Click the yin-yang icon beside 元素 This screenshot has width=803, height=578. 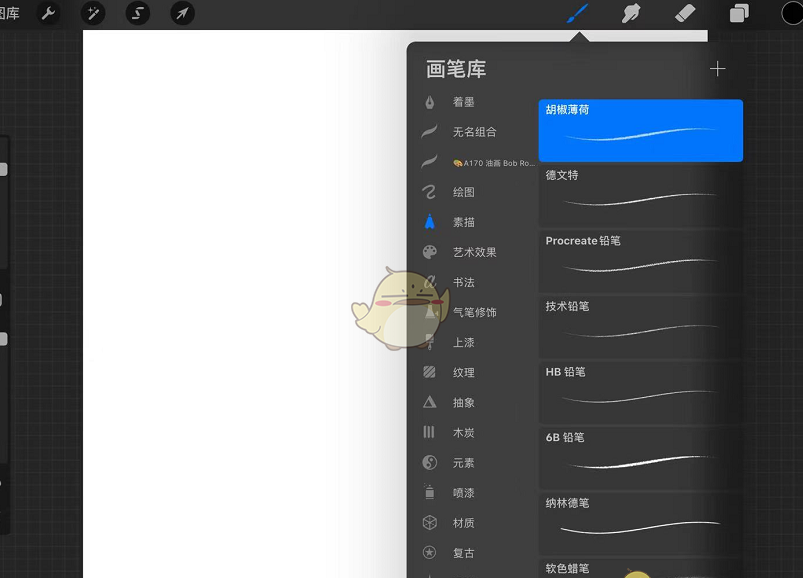430,463
